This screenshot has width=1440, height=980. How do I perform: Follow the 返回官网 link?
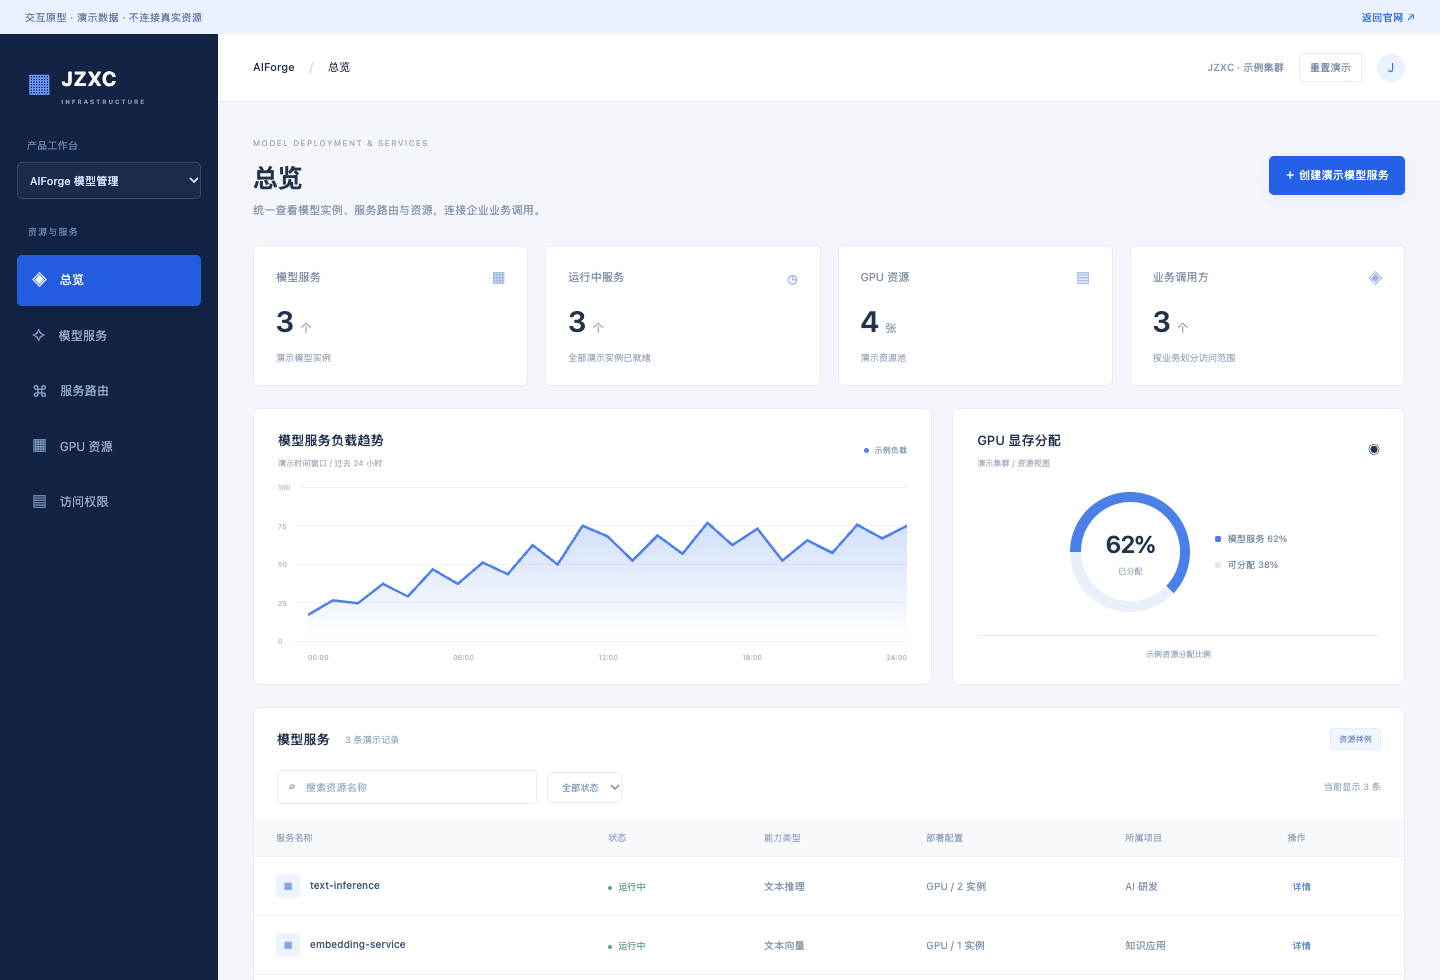pyautogui.click(x=1388, y=18)
